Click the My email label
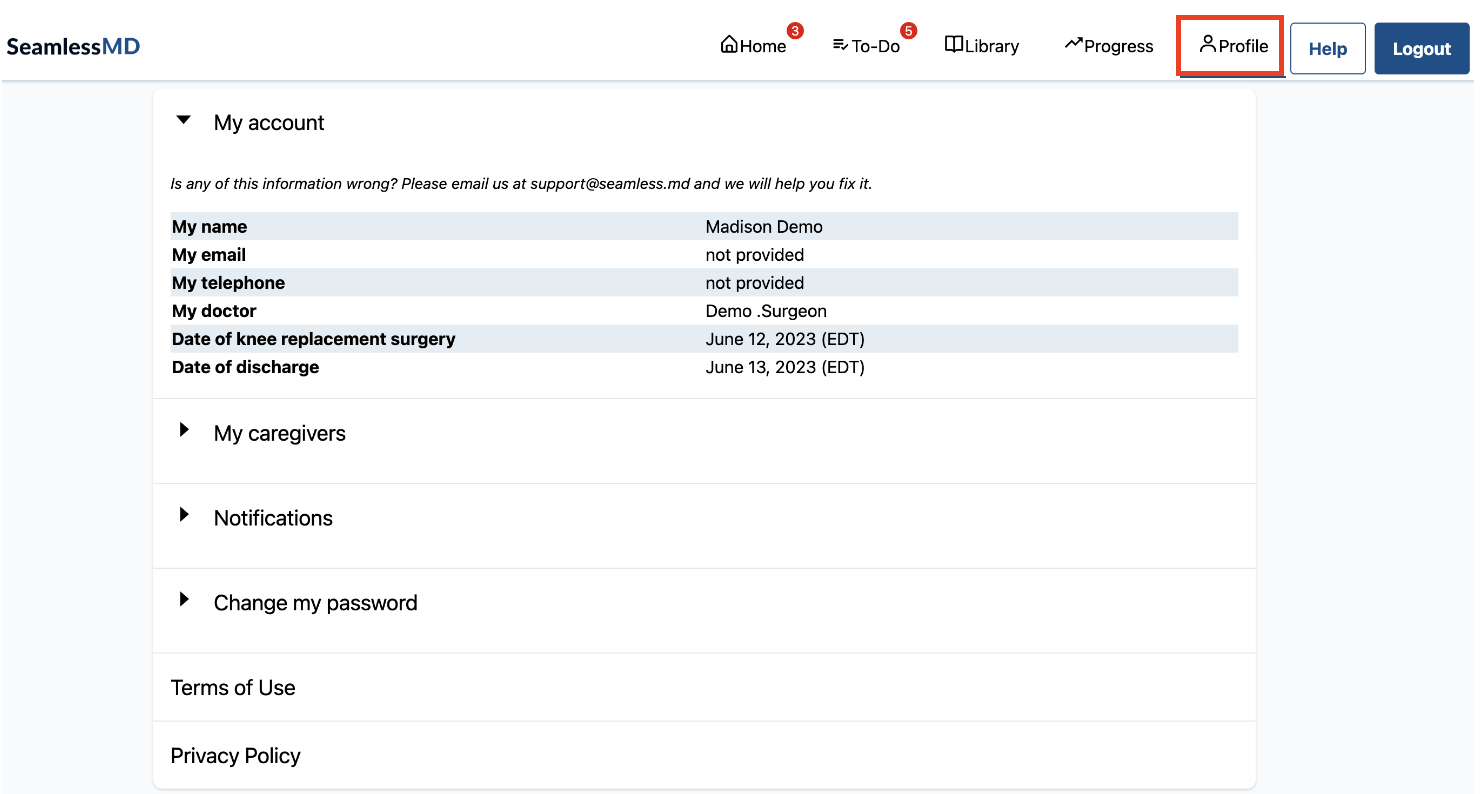The width and height of the screenshot is (1480, 794). pos(209,255)
